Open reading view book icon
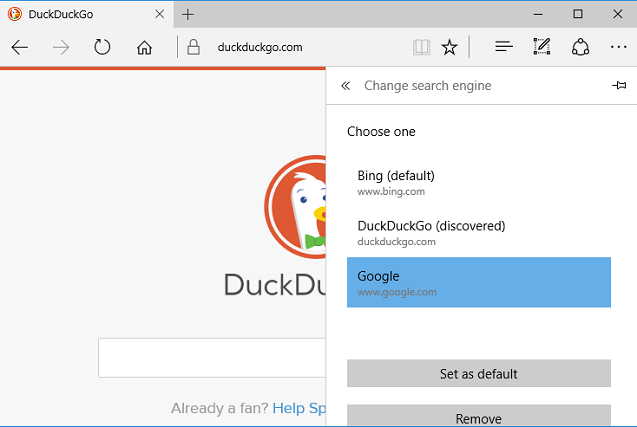 click(x=421, y=48)
